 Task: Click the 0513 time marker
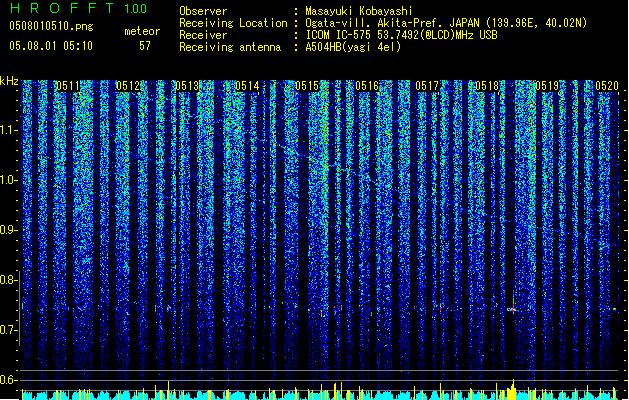coord(187,86)
